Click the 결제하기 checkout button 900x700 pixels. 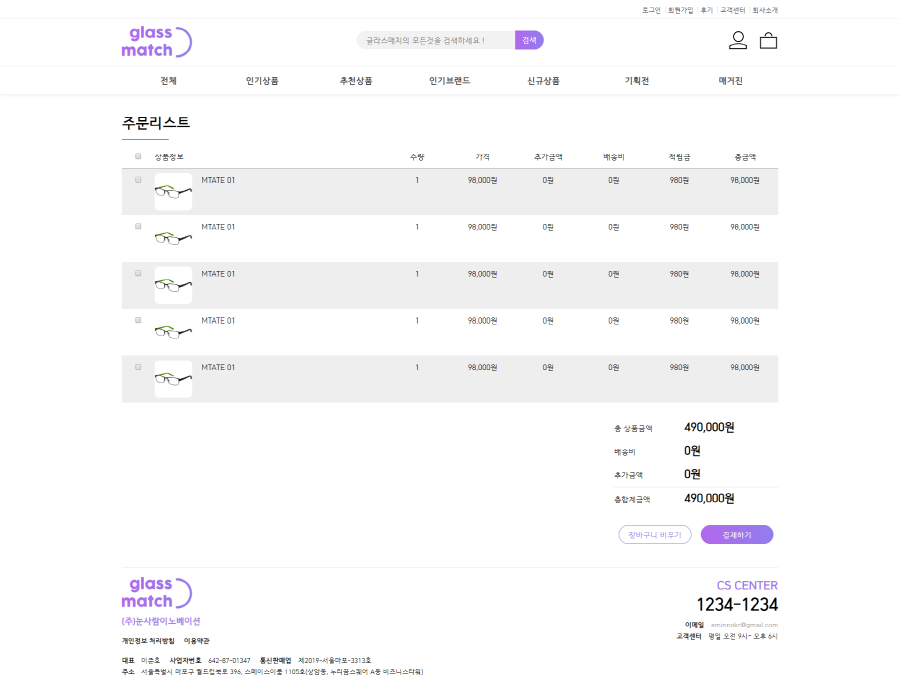[x=736, y=535]
